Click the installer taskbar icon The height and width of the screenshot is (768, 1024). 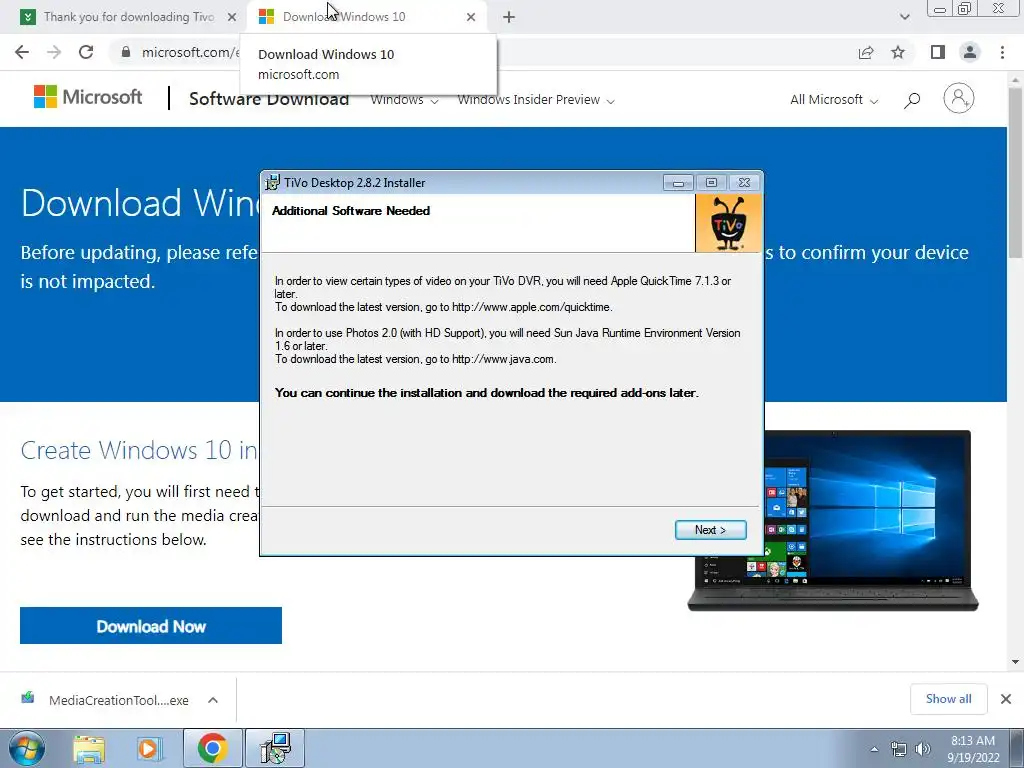(x=275, y=748)
